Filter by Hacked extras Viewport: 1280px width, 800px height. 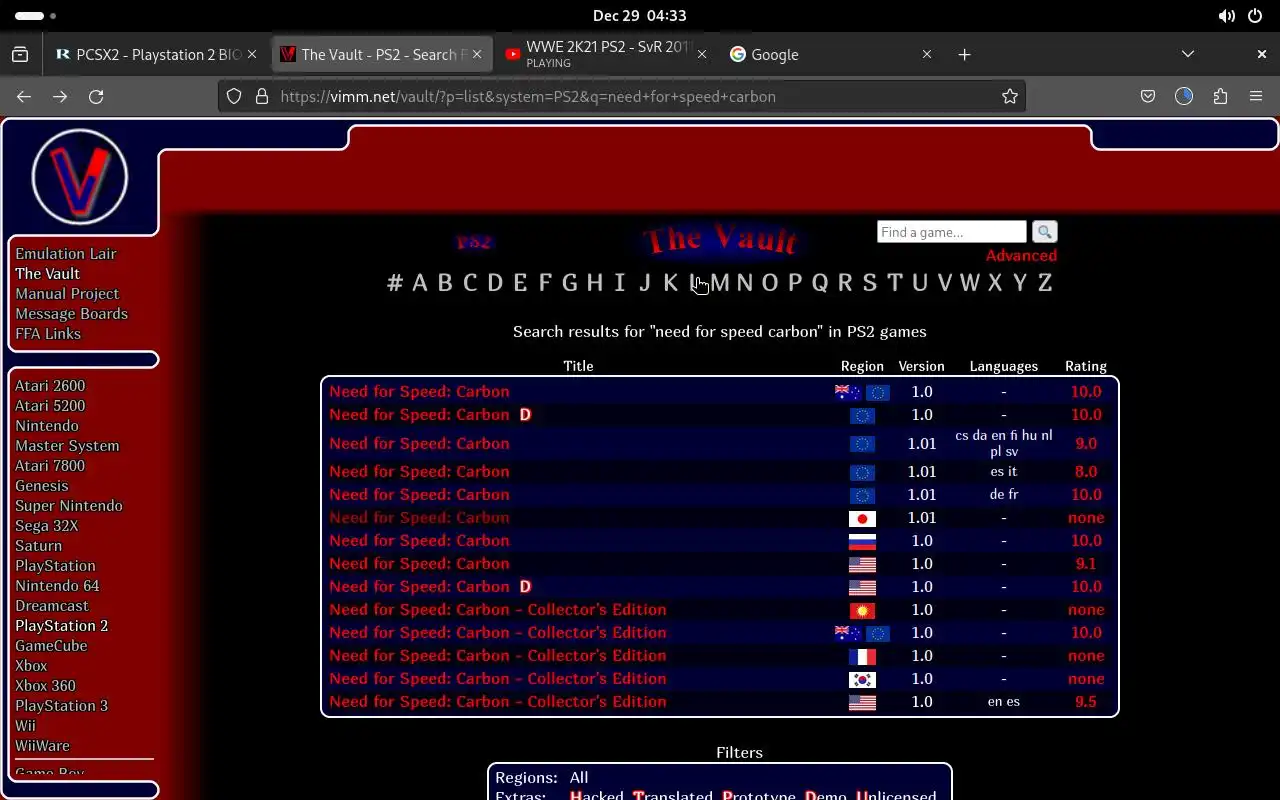click(597, 796)
